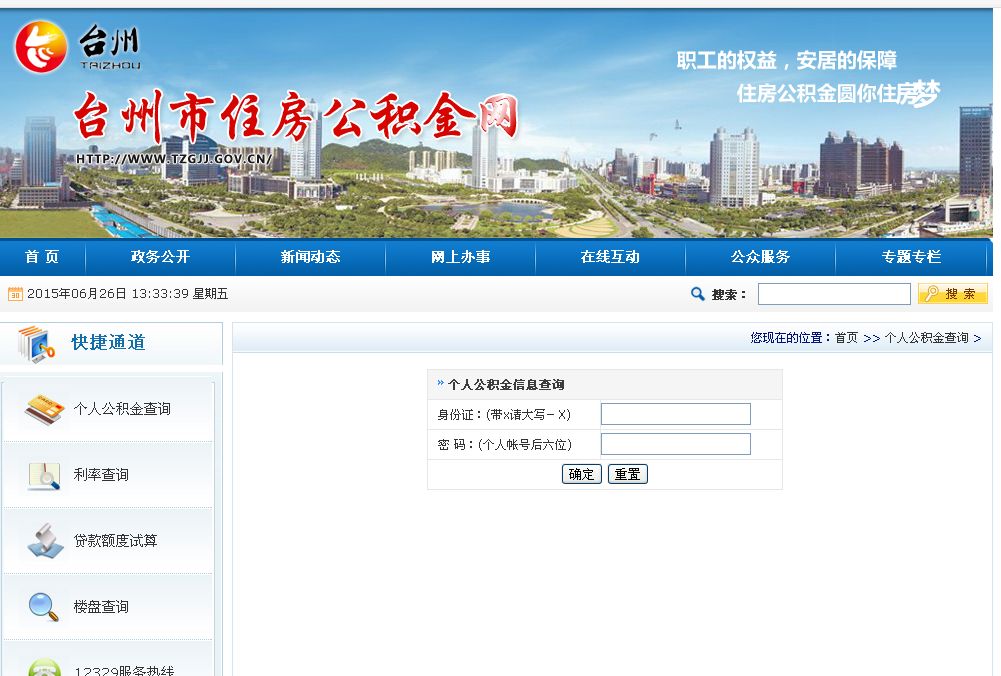This screenshot has width=1001, height=676.
Task: Open the 首页 navigation menu item
Action: [42, 257]
